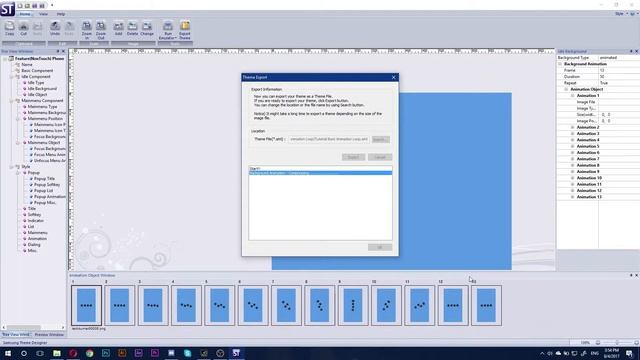This screenshot has width=640, height=360.
Task: Collapse the Mainmenu Position tree node
Action: [18, 119]
